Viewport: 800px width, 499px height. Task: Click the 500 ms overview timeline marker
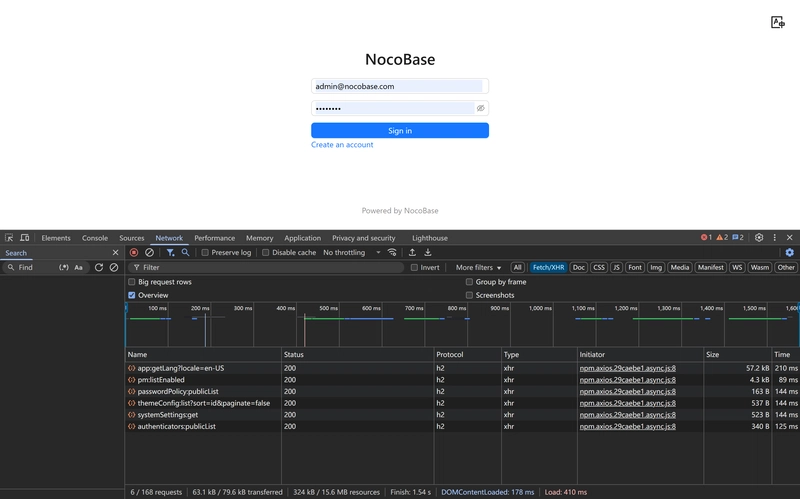(x=329, y=308)
